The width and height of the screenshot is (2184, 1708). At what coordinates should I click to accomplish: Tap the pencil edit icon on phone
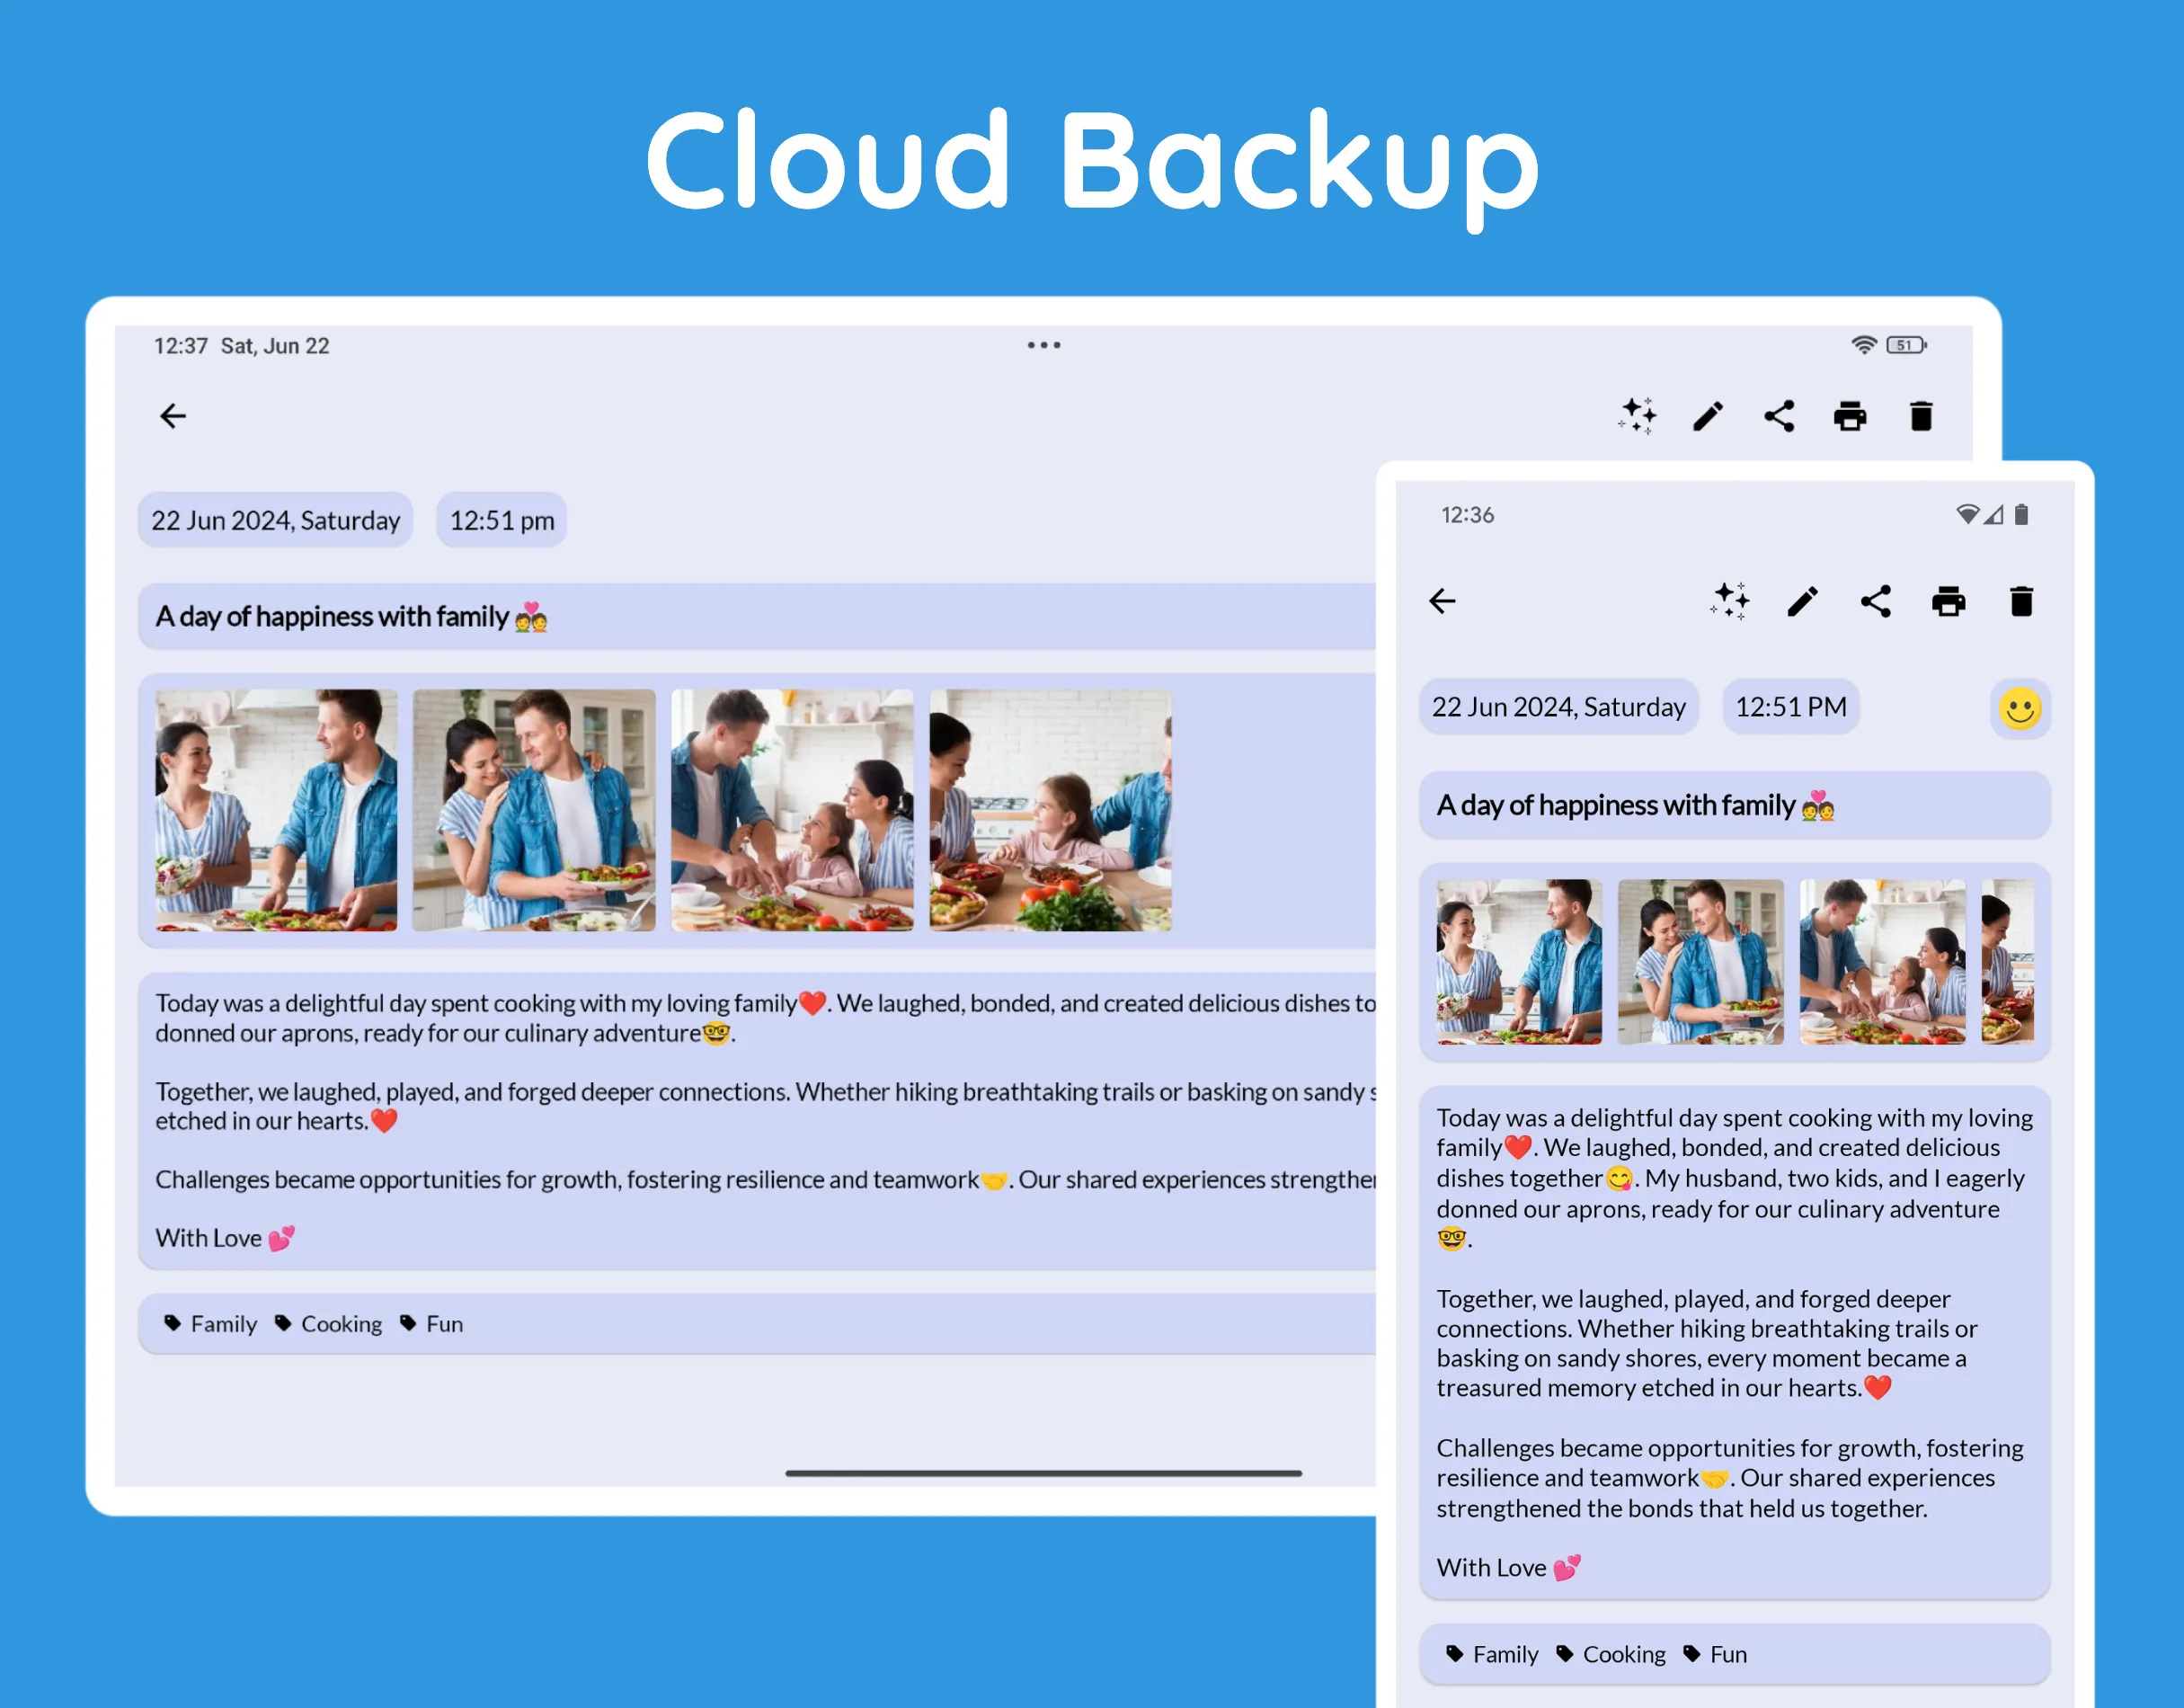1803,601
